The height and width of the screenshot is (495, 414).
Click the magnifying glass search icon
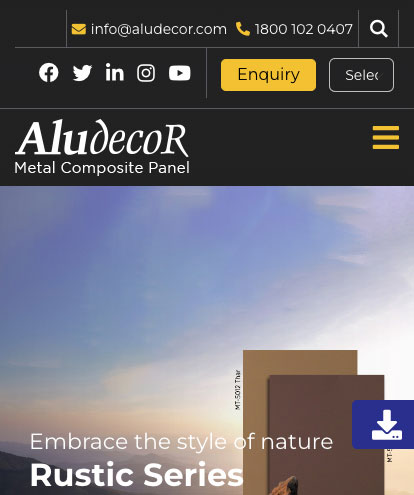tap(379, 29)
